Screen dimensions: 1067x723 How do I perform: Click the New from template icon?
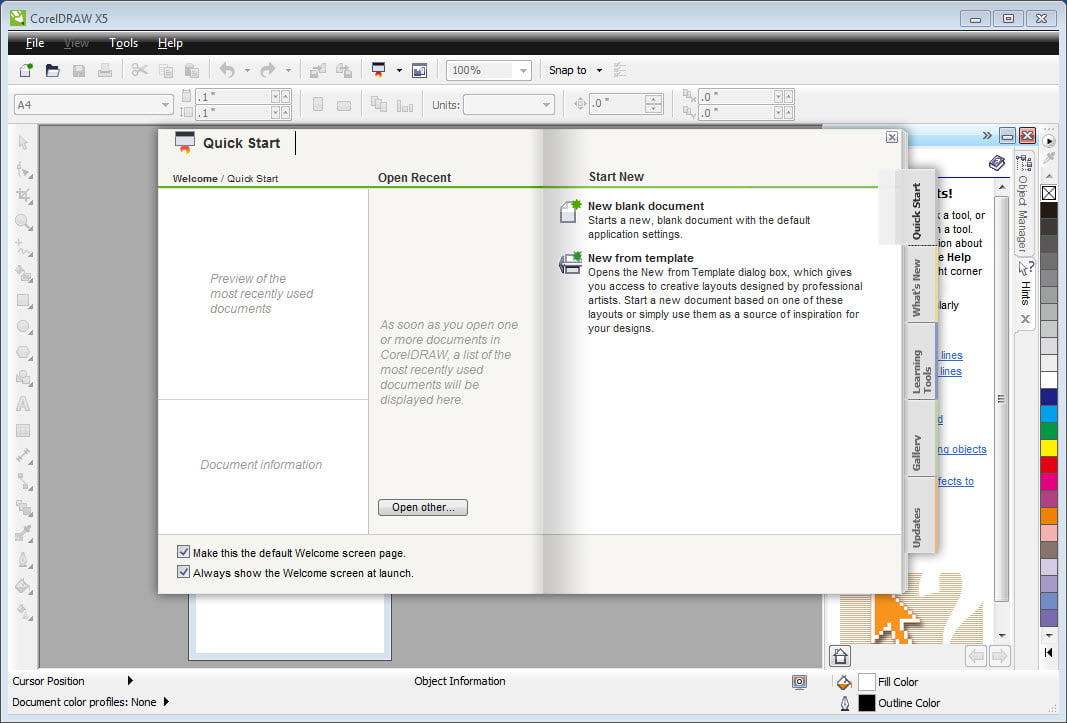[570, 263]
